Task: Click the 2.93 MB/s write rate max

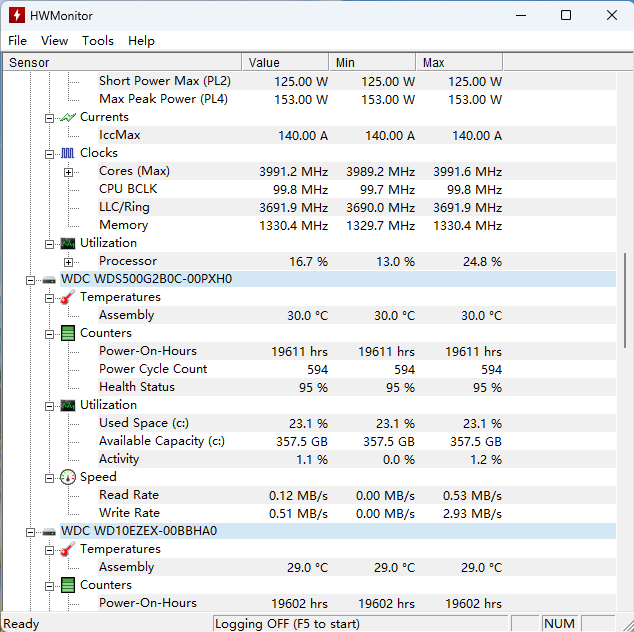Action: coord(472,514)
